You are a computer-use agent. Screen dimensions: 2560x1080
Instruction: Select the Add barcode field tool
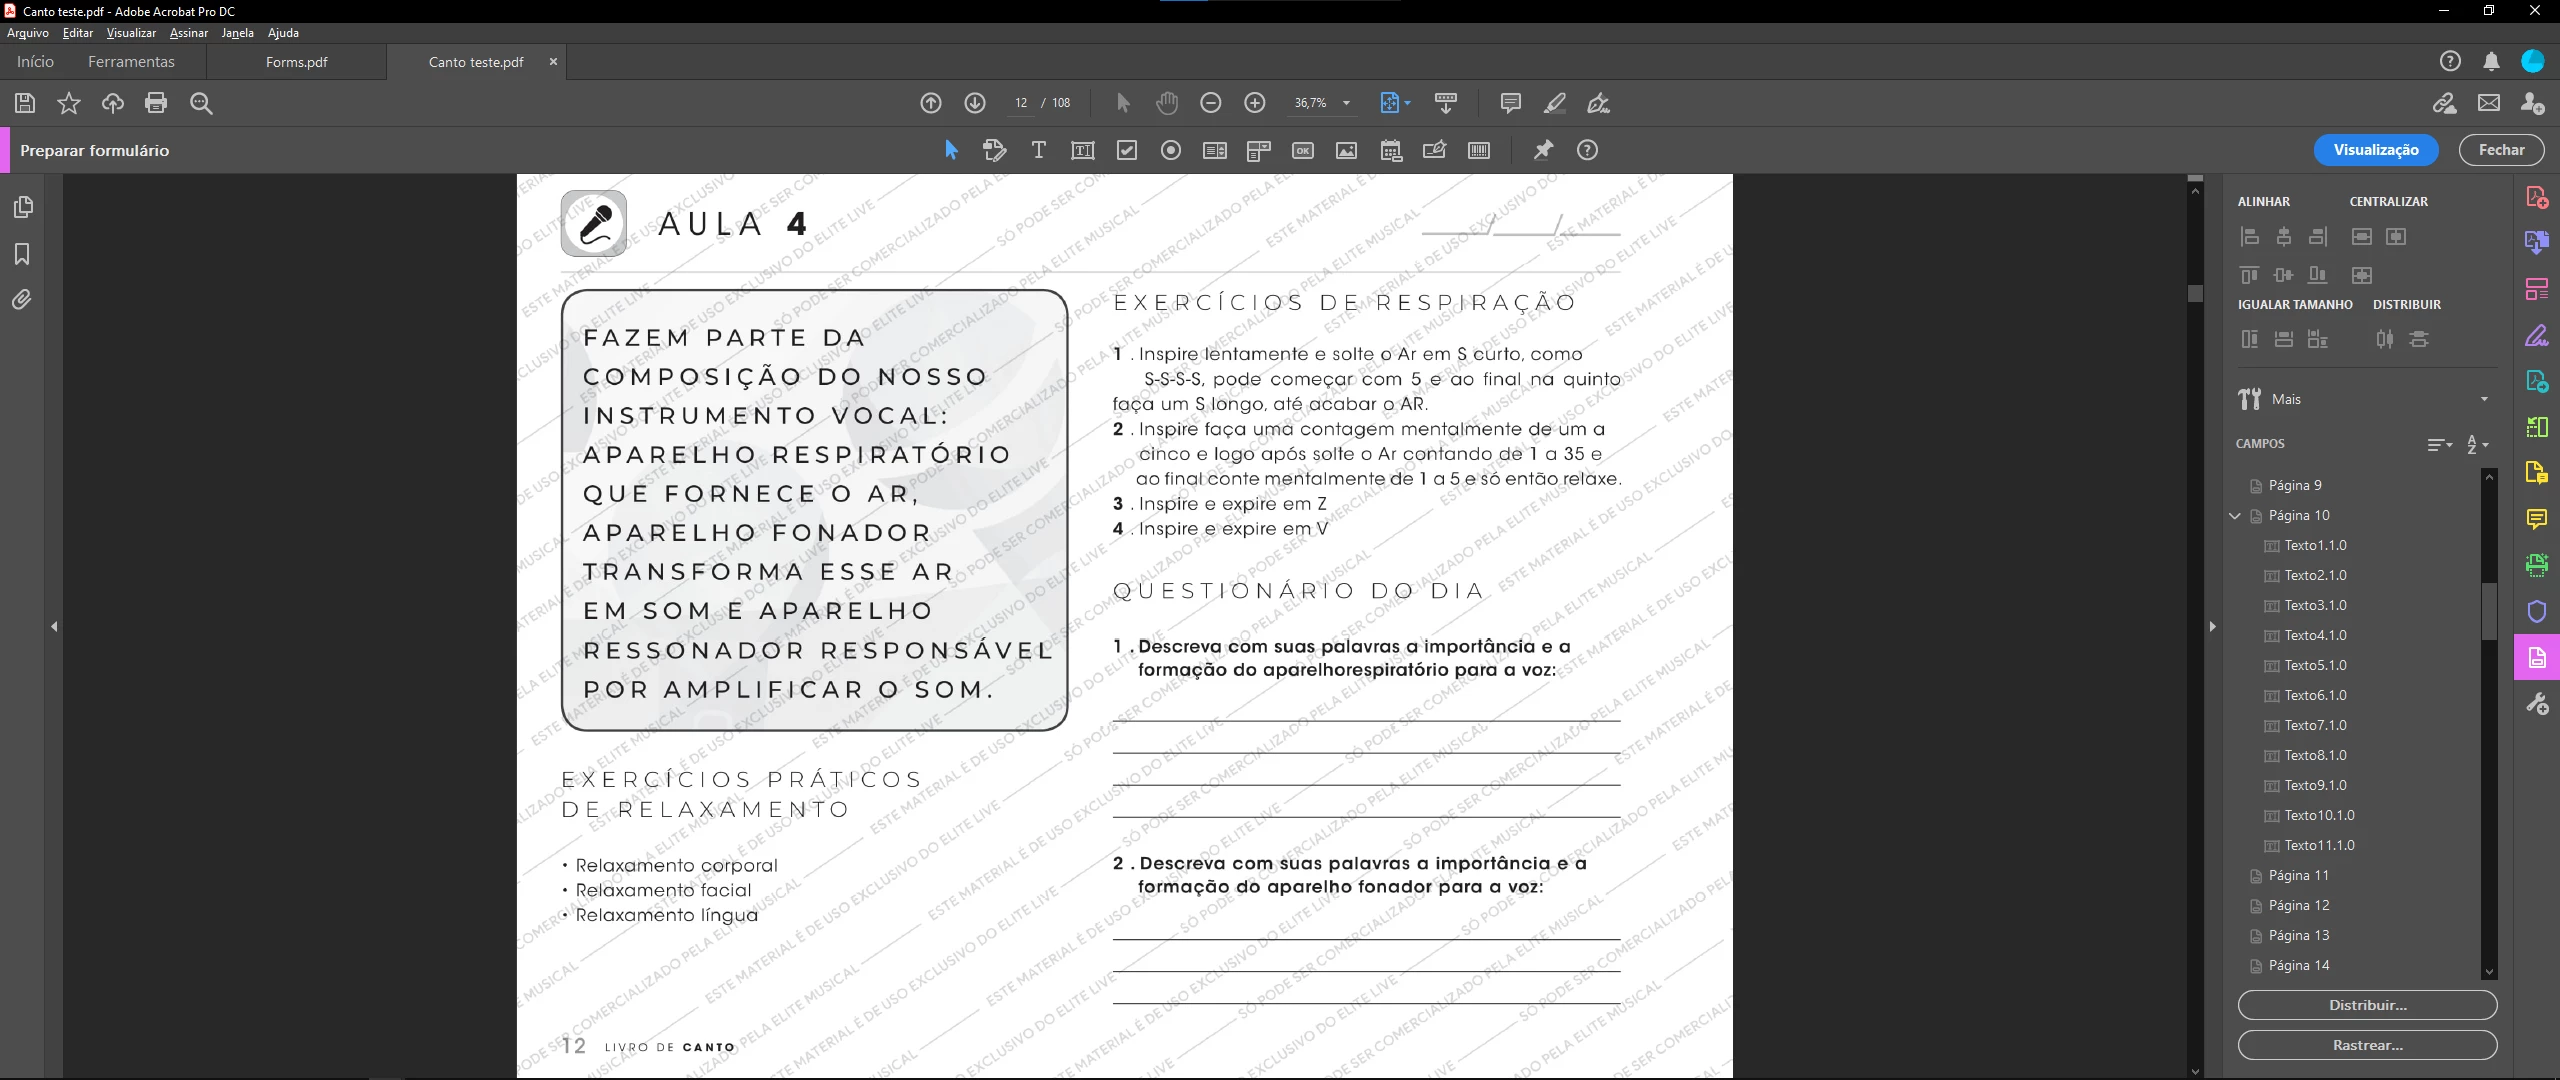[x=1479, y=150]
